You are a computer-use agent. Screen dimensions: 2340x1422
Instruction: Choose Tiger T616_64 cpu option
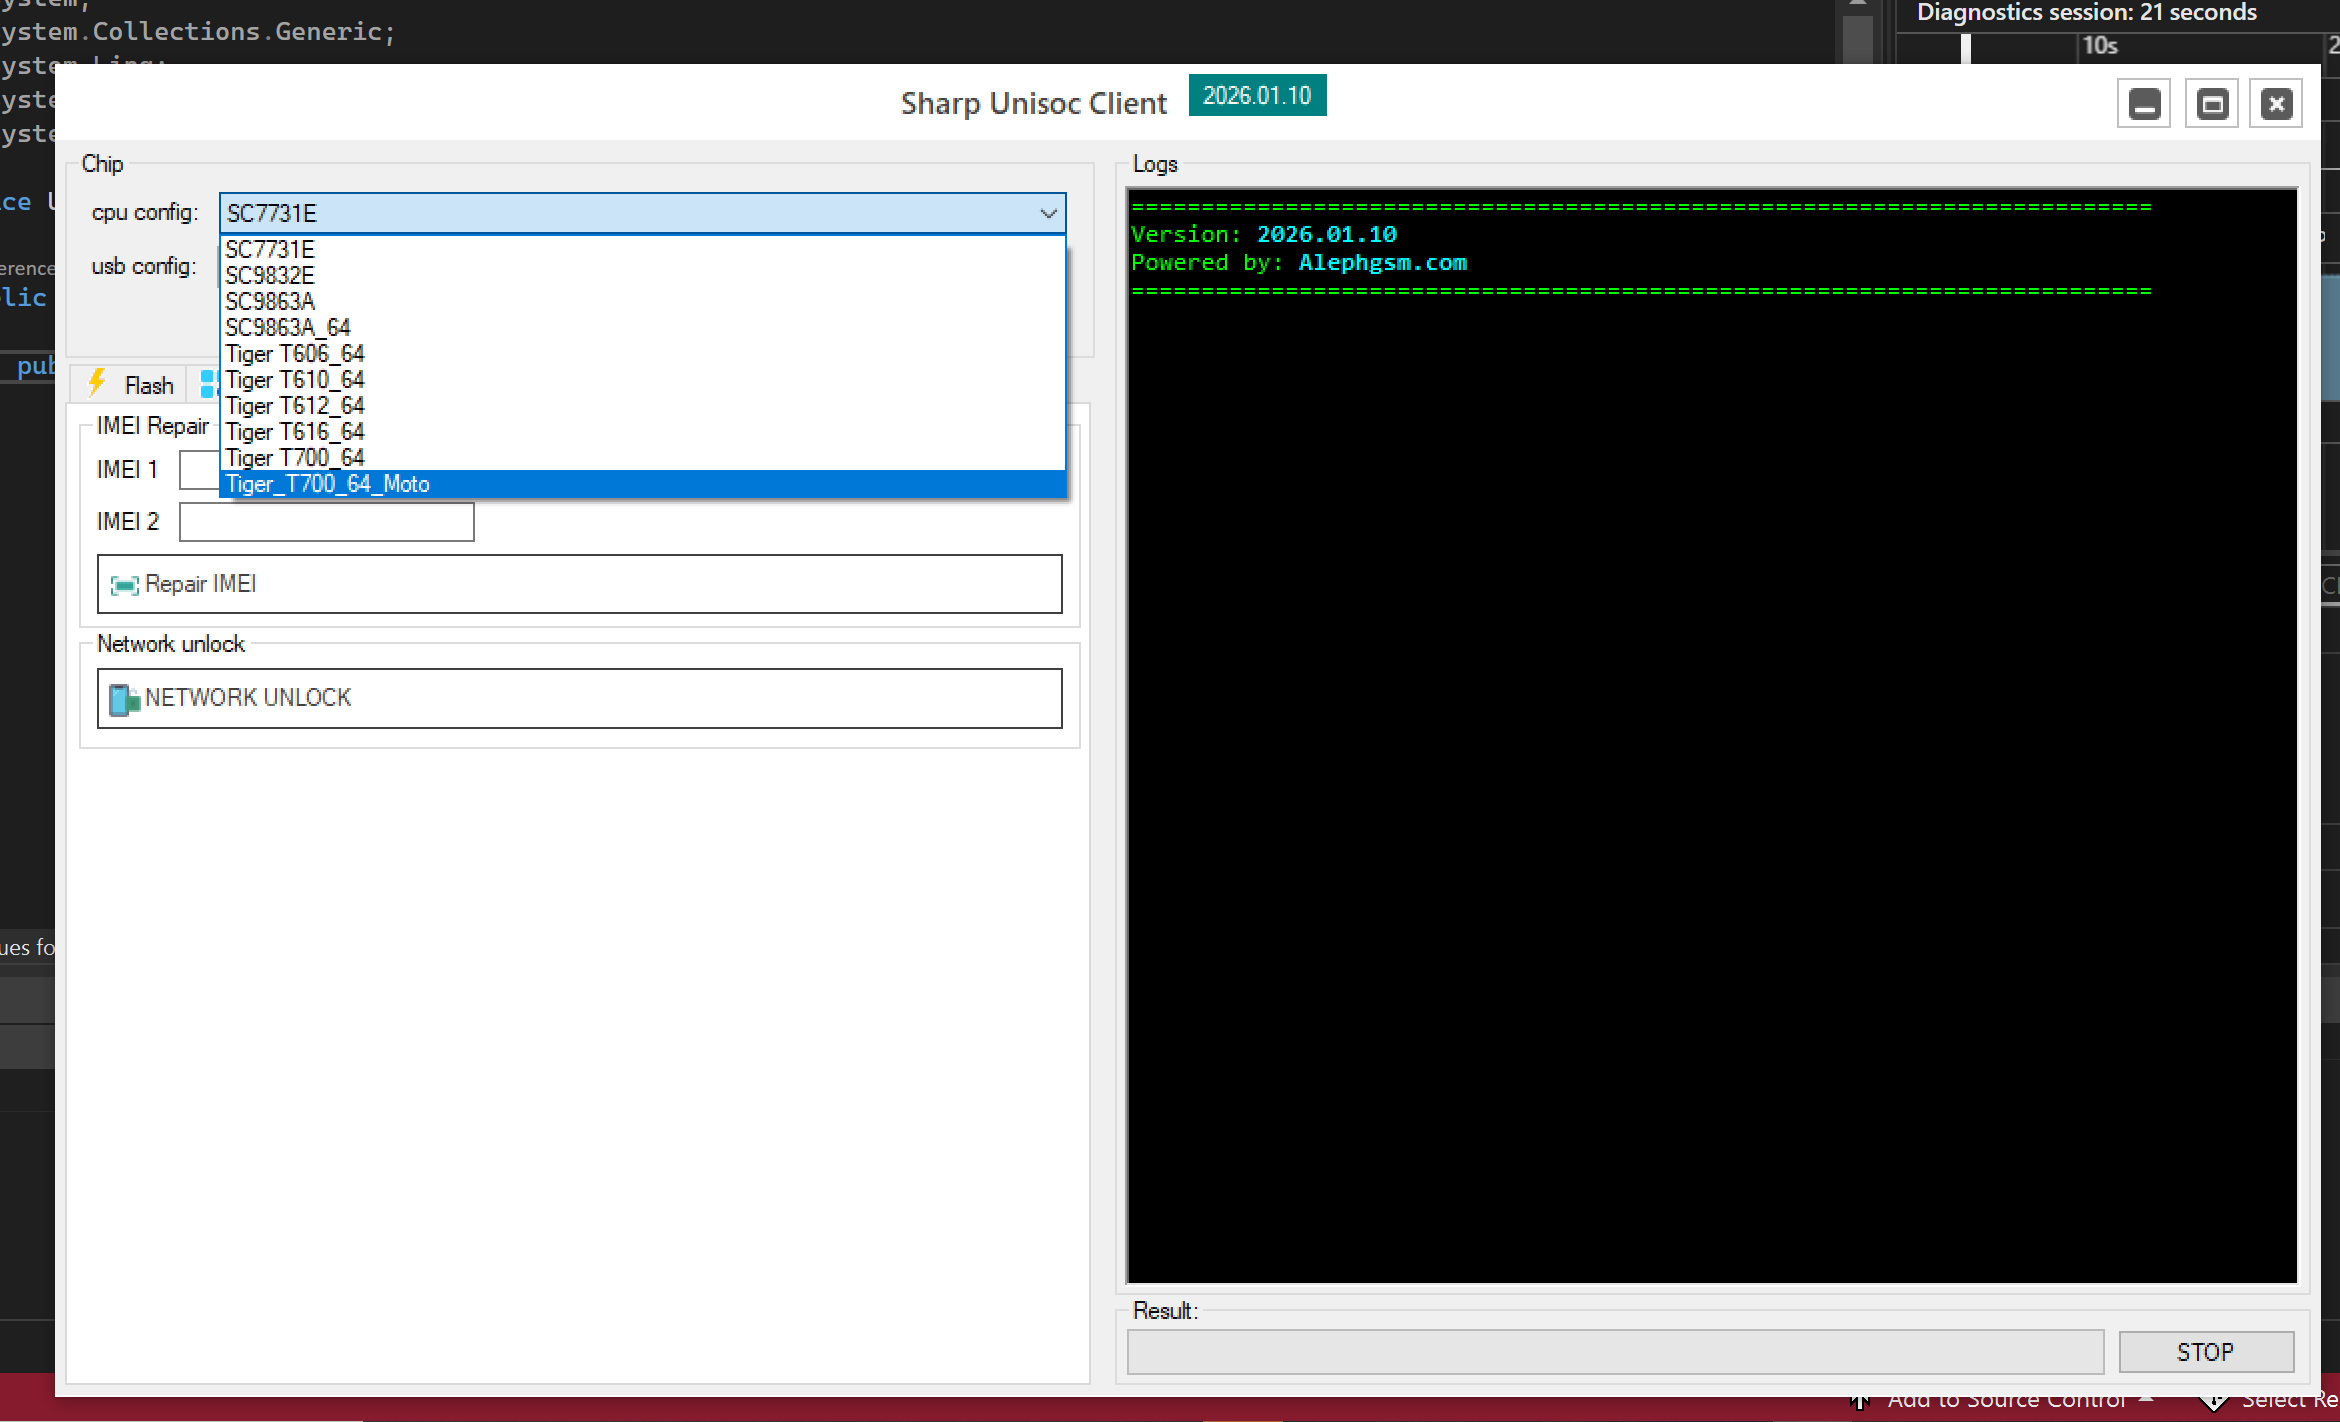(295, 432)
